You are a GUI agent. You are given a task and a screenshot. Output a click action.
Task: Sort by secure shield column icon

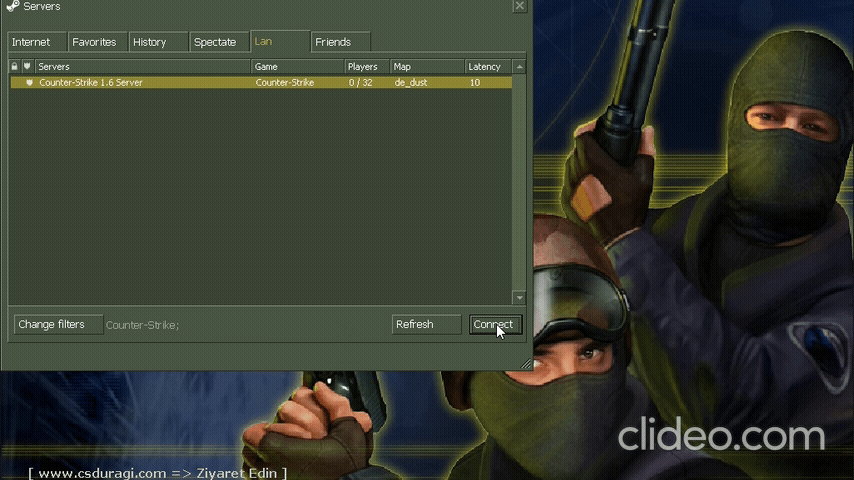(x=27, y=66)
